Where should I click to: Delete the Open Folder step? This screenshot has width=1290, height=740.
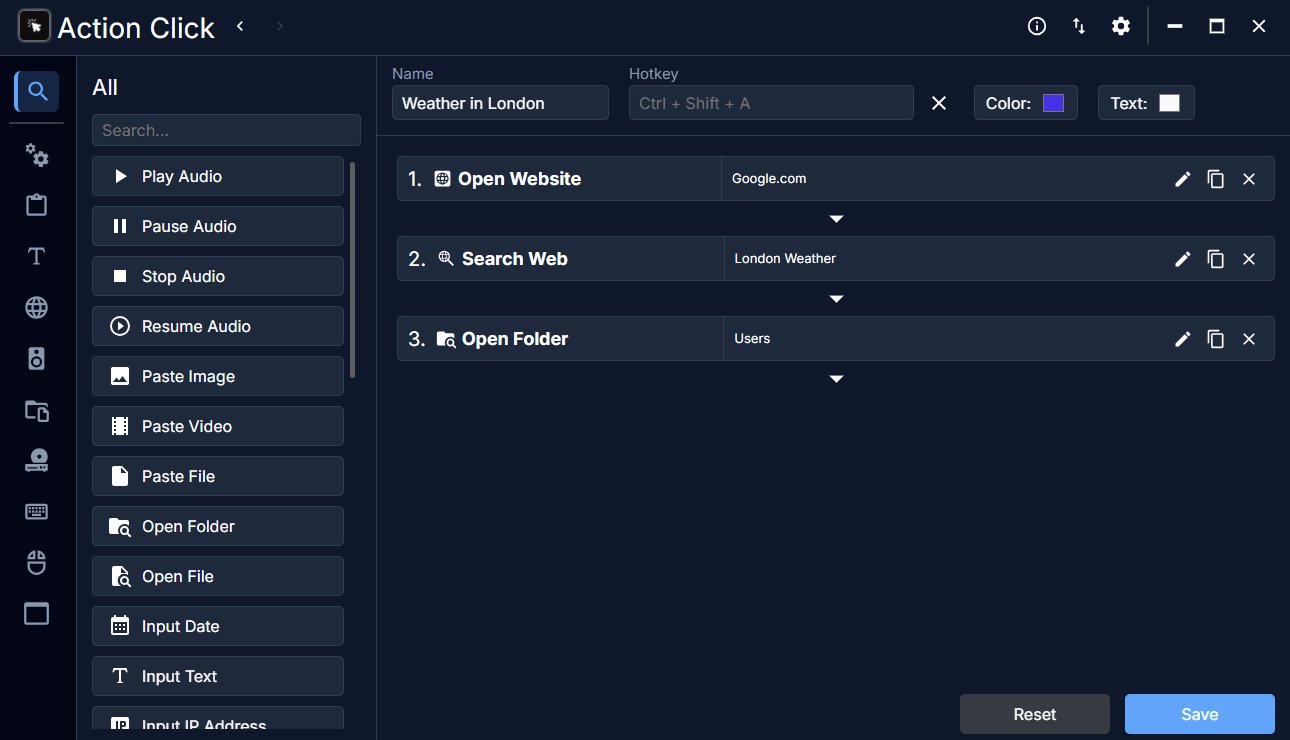[x=1248, y=339]
